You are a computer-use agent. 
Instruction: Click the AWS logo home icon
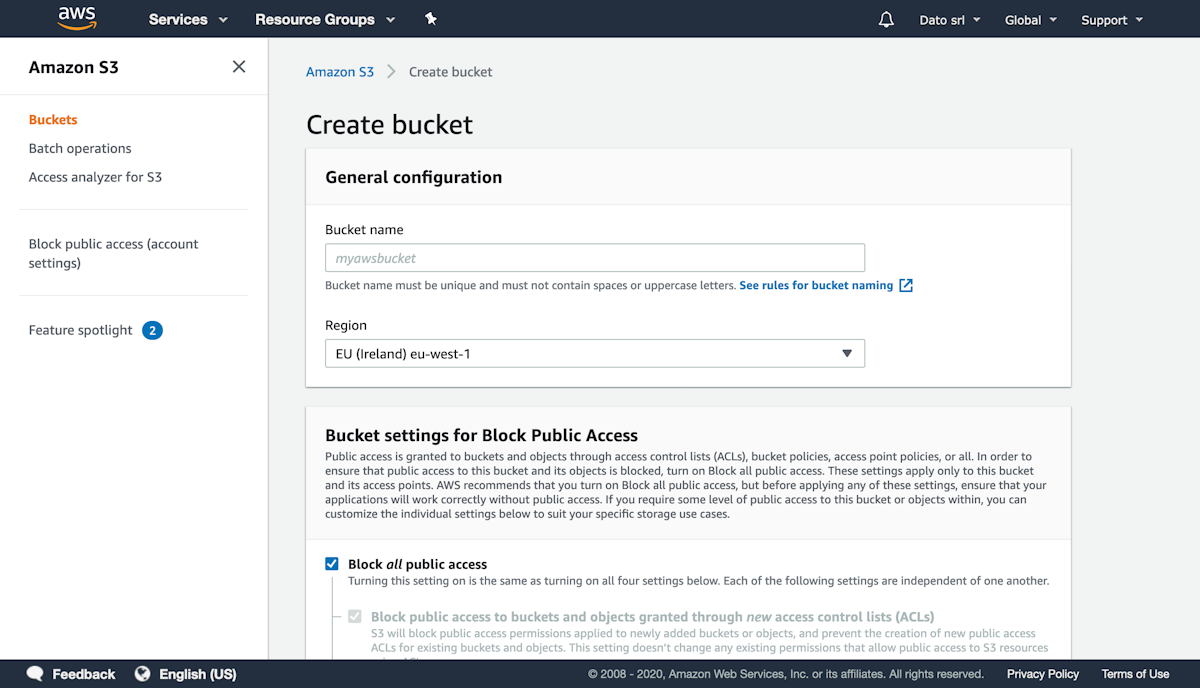(76, 18)
